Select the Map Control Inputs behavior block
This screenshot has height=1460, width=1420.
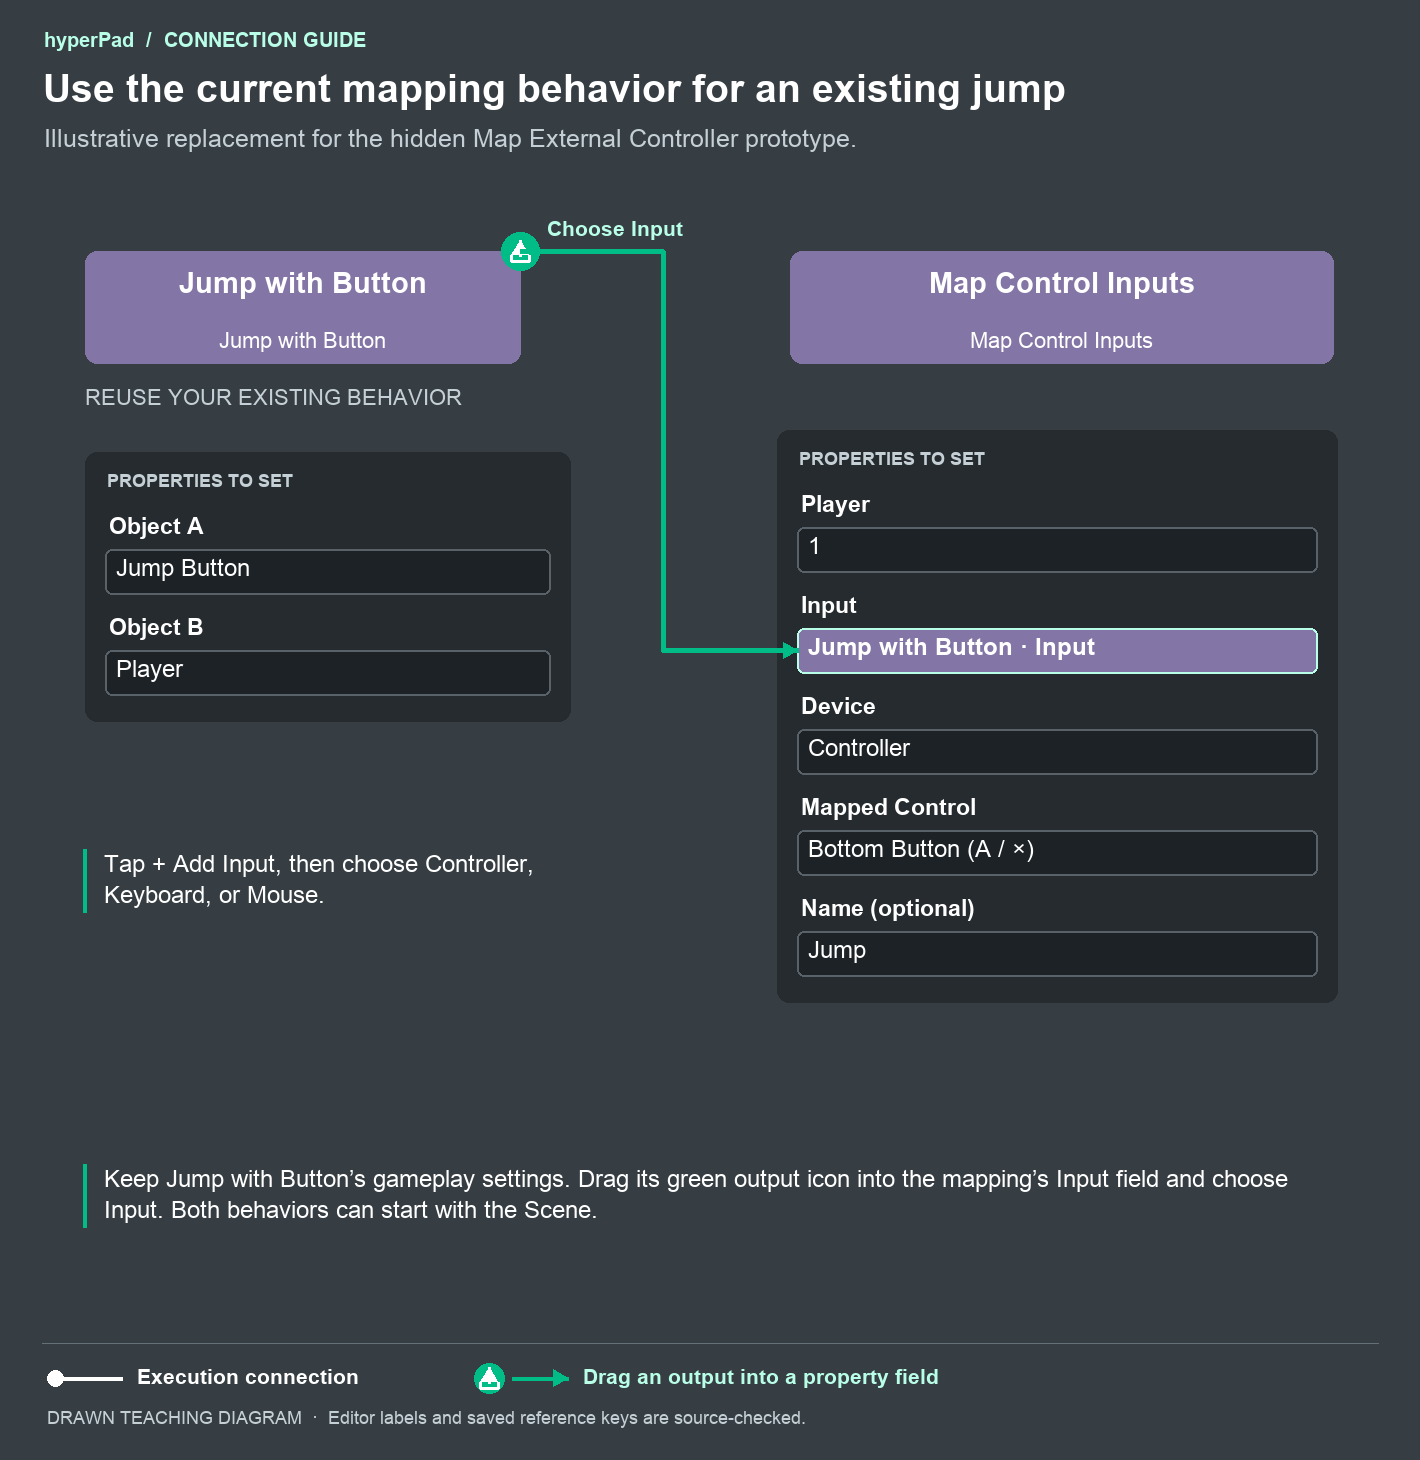click(x=1061, y=307)
